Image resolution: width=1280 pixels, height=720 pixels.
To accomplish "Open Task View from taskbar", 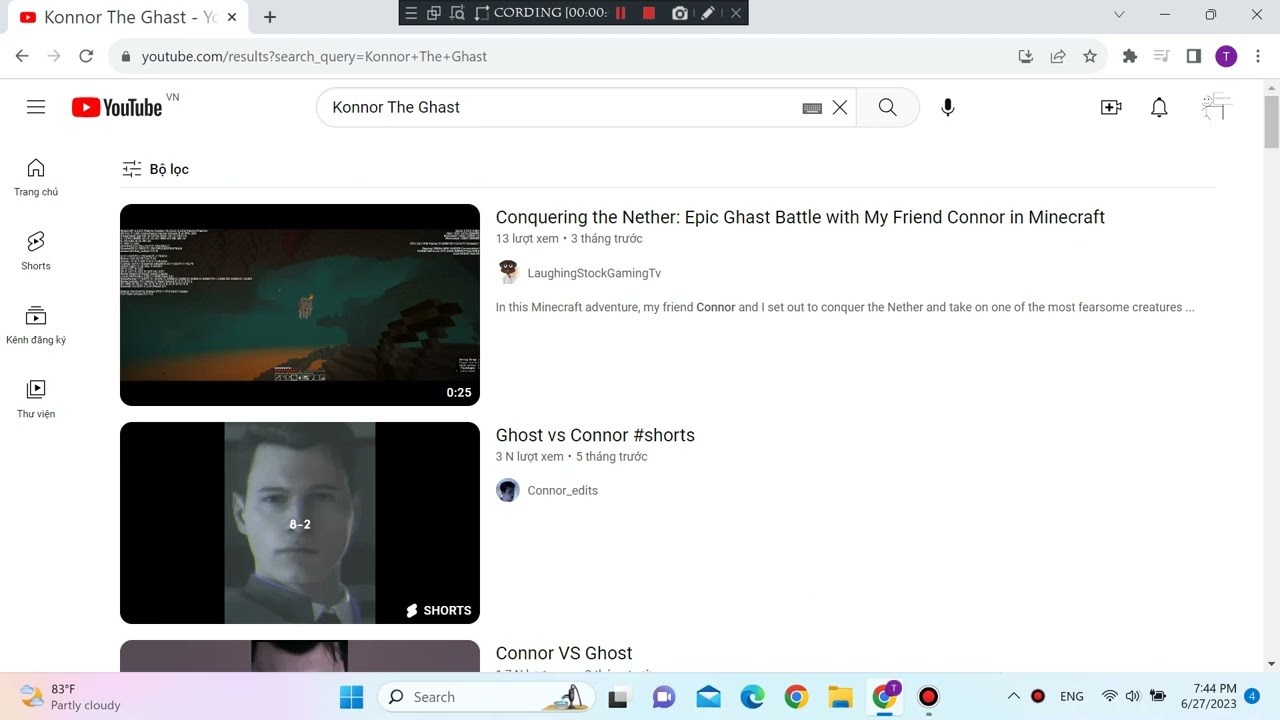I will (620, 697).
